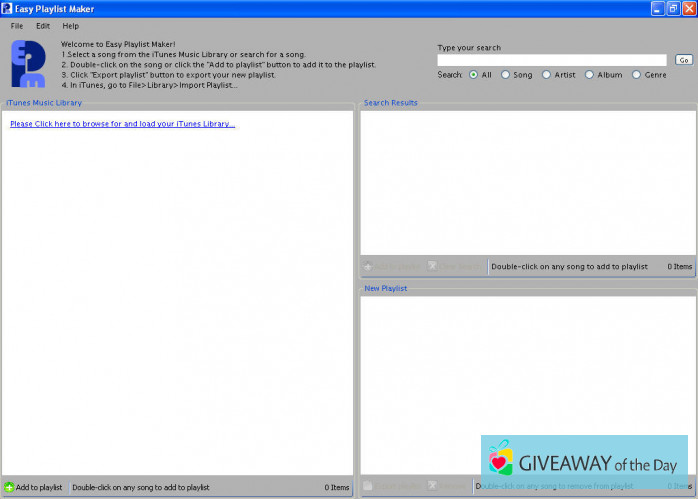698x499 pixels.
Task: Click the browse and load iTunes Library link
Action: tap(122, 124)
